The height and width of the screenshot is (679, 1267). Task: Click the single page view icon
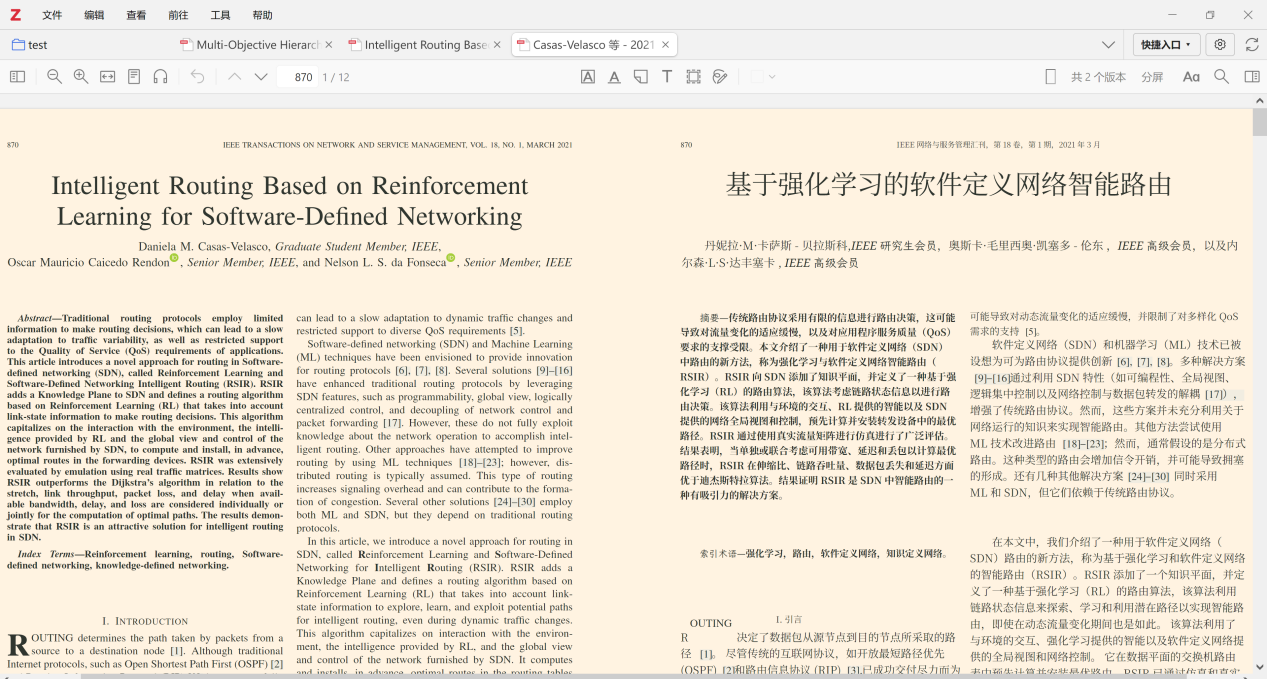pos(1050,77)
